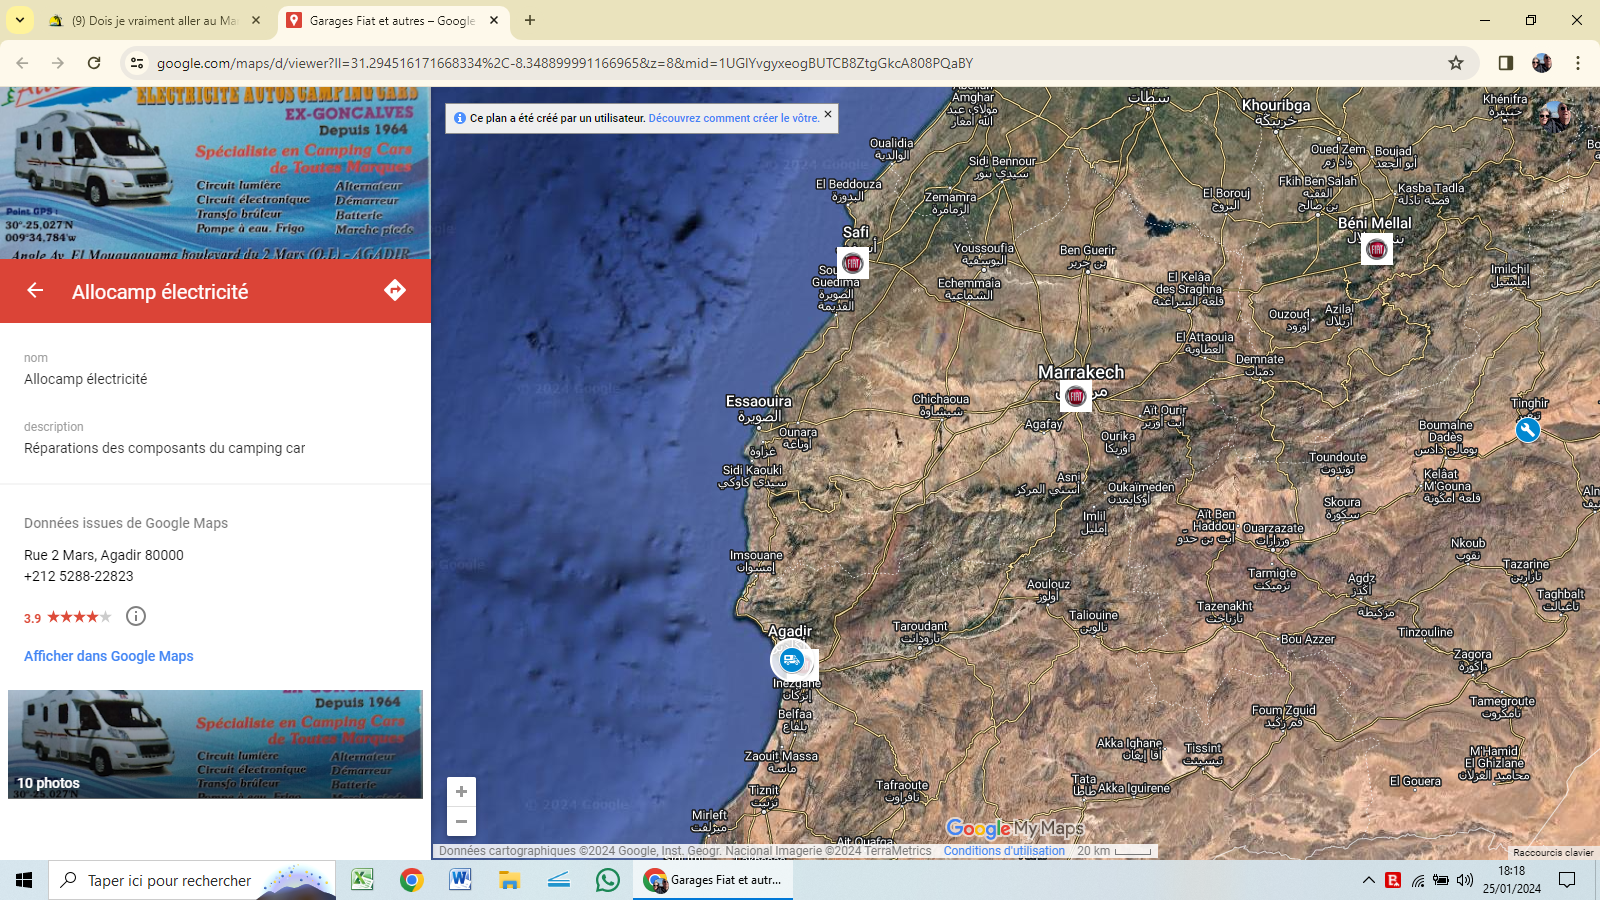The image size is (1600, 900).
Task: Open the 10 photos thumbnail
Action: pyautogui.click(x=215, y=744)
